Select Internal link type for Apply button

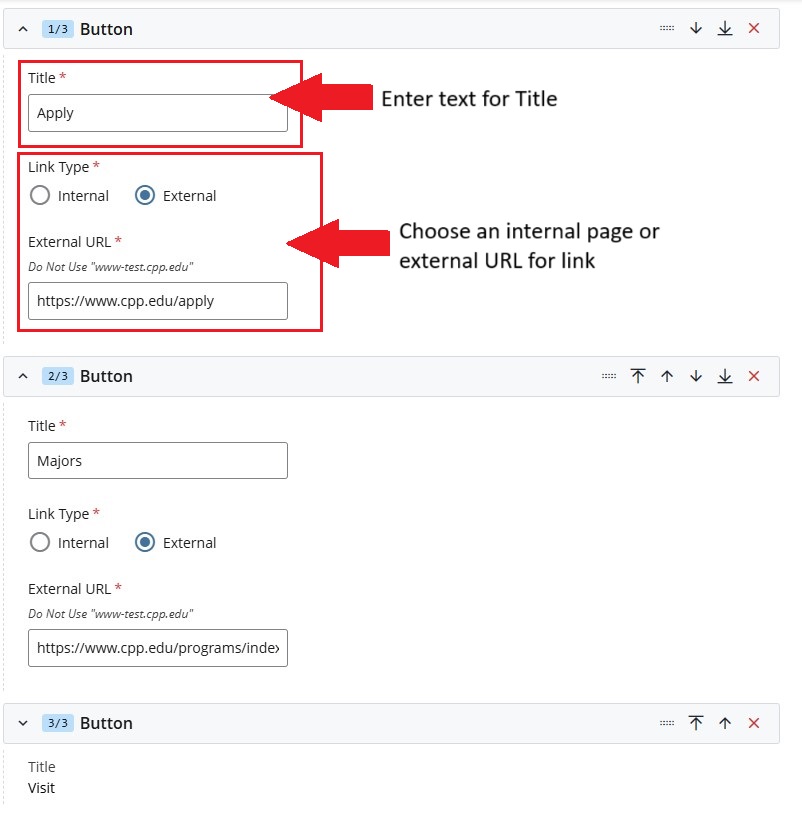point(40,196)
